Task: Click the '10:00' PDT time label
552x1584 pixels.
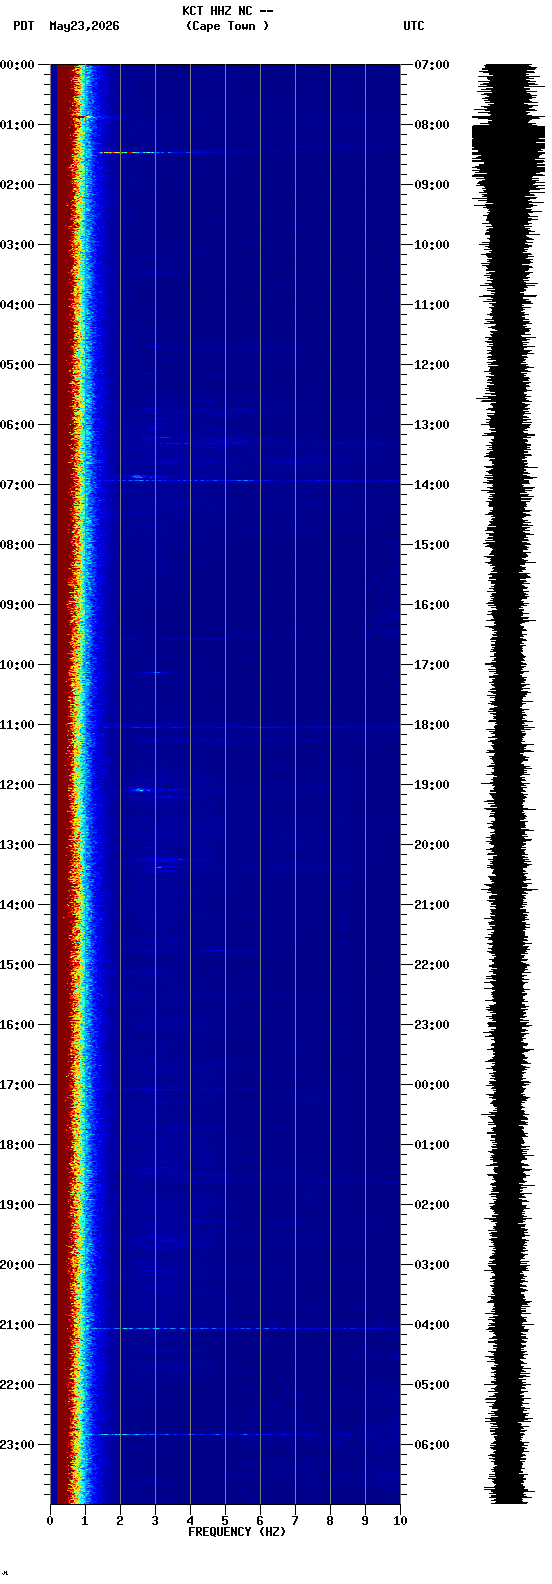Action: (17, 665)
